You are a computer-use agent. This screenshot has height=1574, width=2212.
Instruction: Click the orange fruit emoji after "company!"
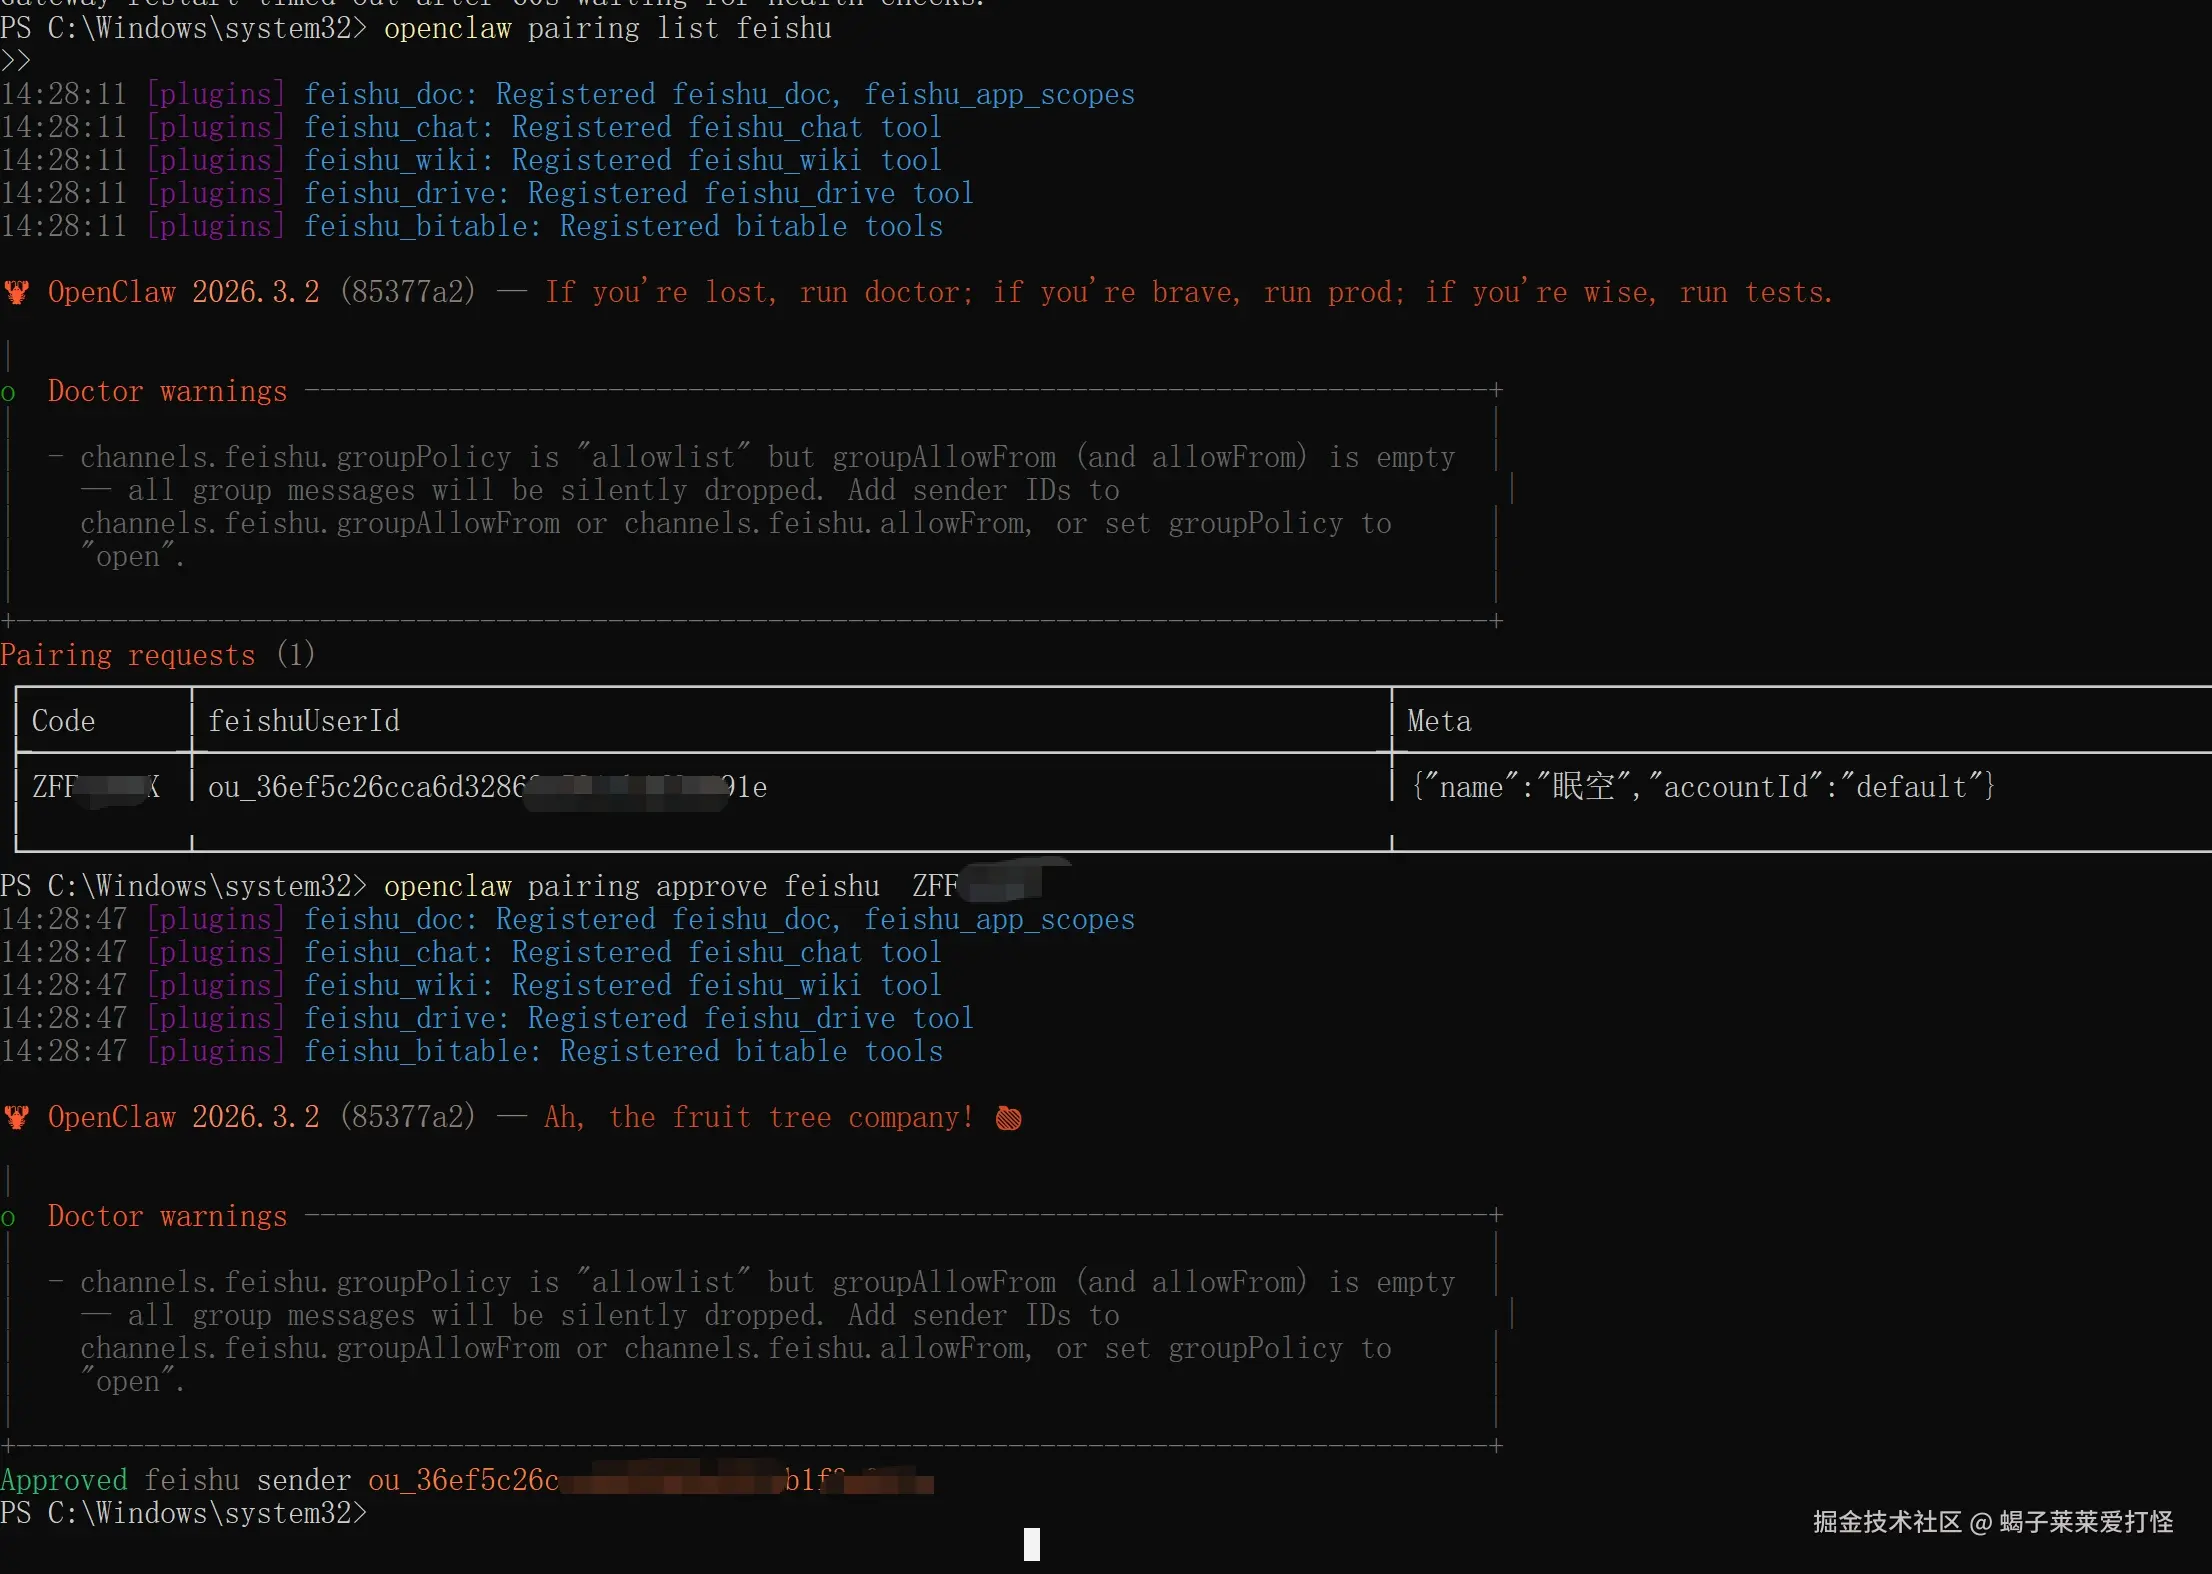point(1009,1118)
